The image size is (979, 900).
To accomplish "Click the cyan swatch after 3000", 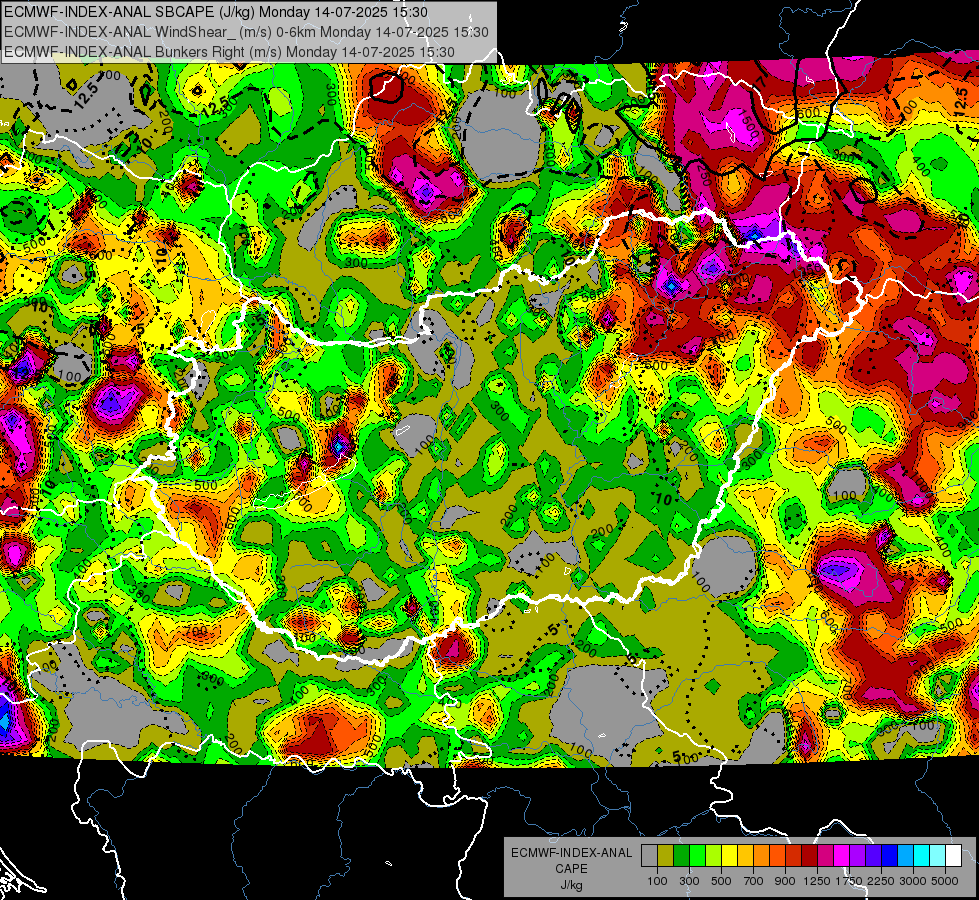I will pyautogui.click(x=922, y=856).
